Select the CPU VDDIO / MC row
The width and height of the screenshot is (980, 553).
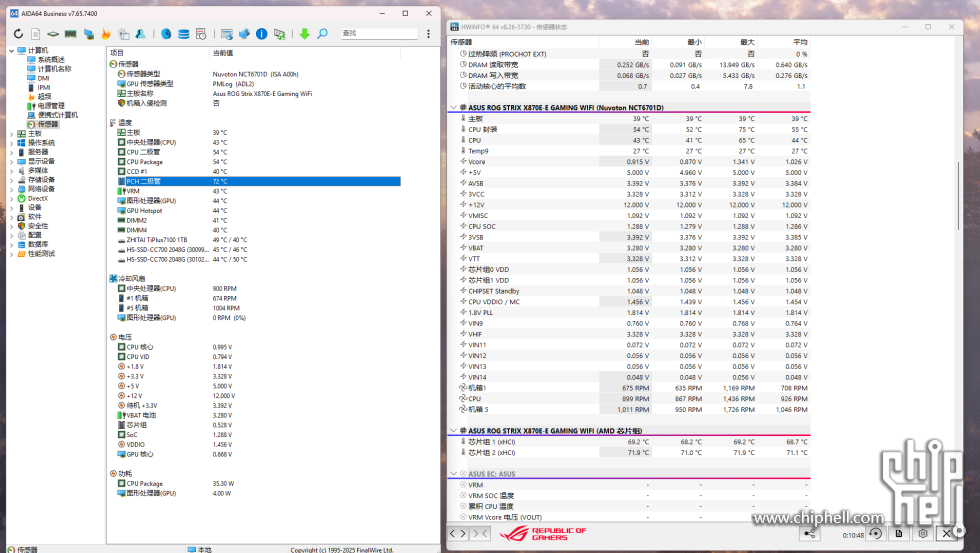(630, 302)
